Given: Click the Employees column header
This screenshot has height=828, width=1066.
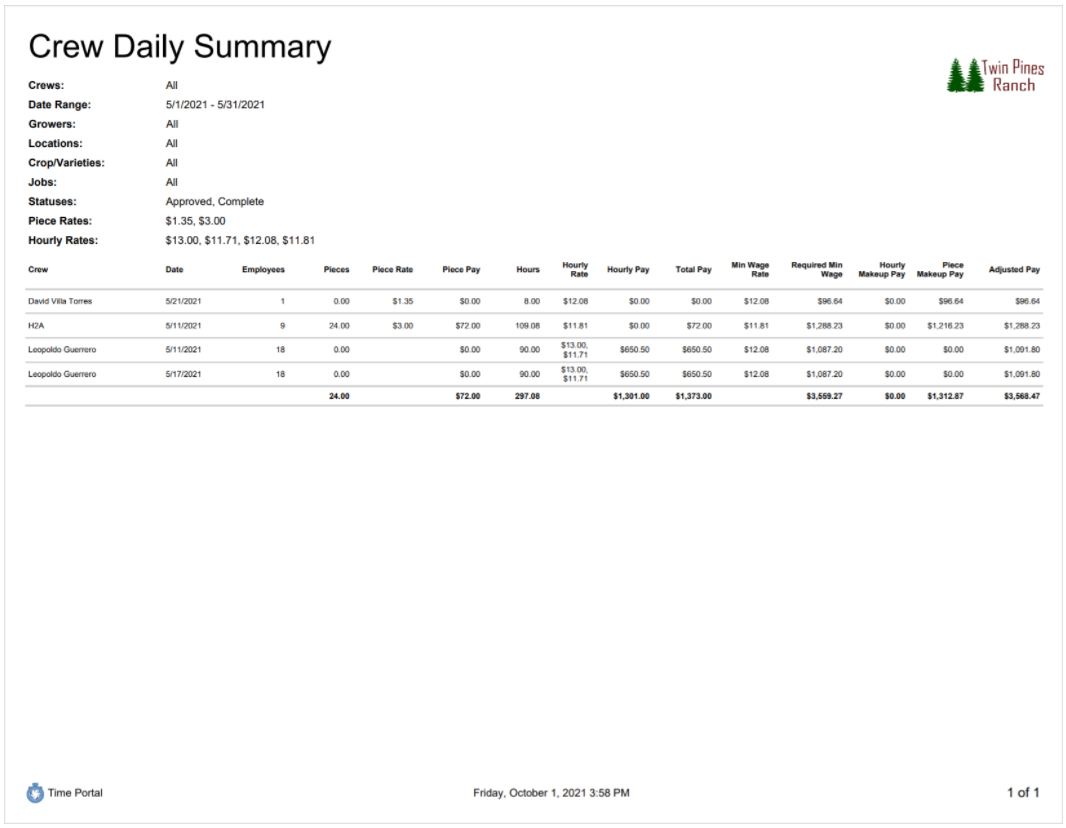Looking at the screenshot, I should point(263,270).
